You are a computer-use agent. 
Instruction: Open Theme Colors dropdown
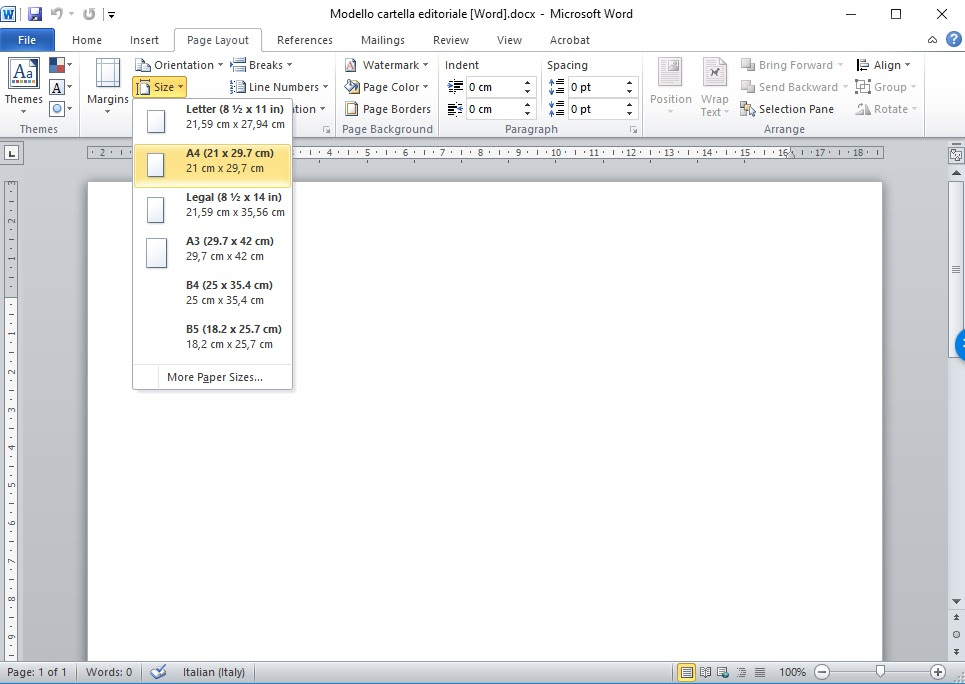coord(60,65)
